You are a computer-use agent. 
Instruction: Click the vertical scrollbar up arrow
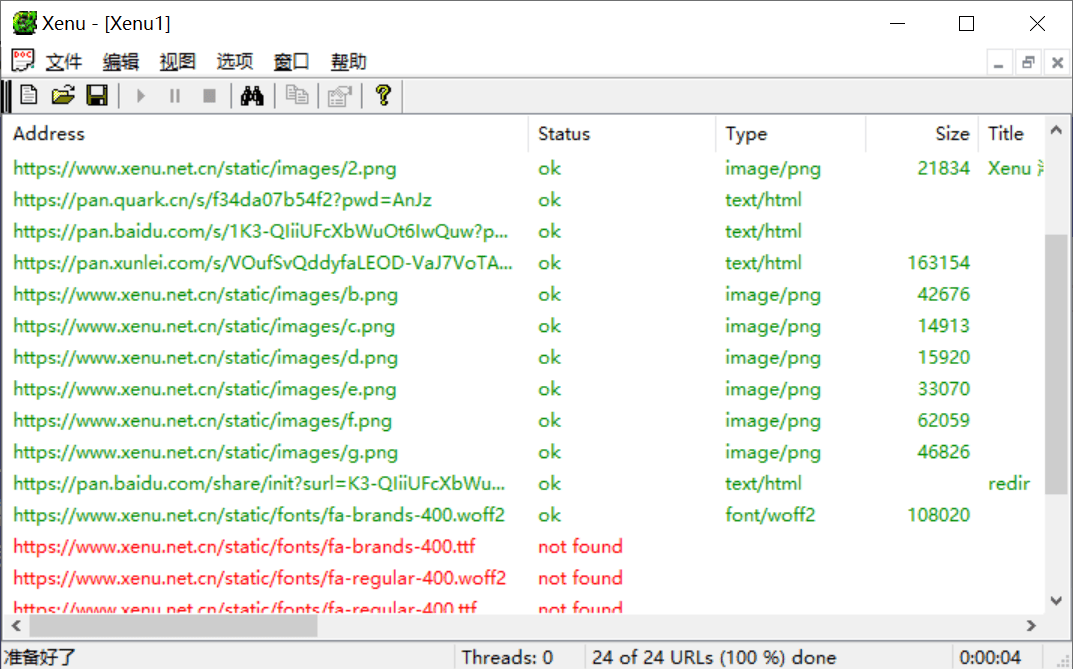[x=1056, y=130]
